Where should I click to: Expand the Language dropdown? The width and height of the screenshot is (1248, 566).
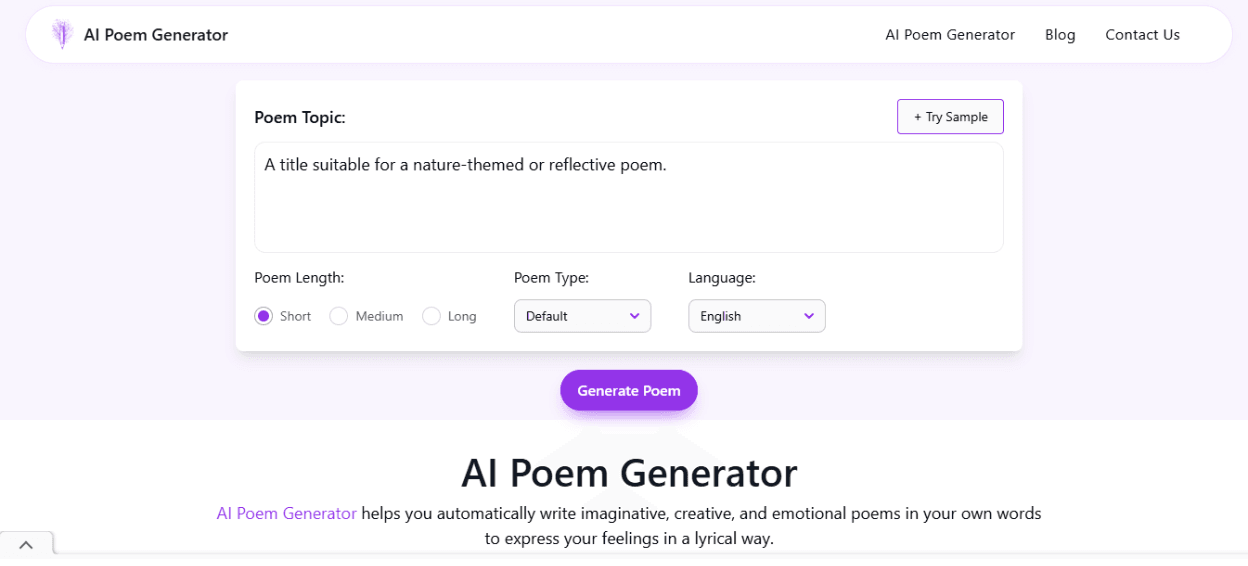(756, 316)
